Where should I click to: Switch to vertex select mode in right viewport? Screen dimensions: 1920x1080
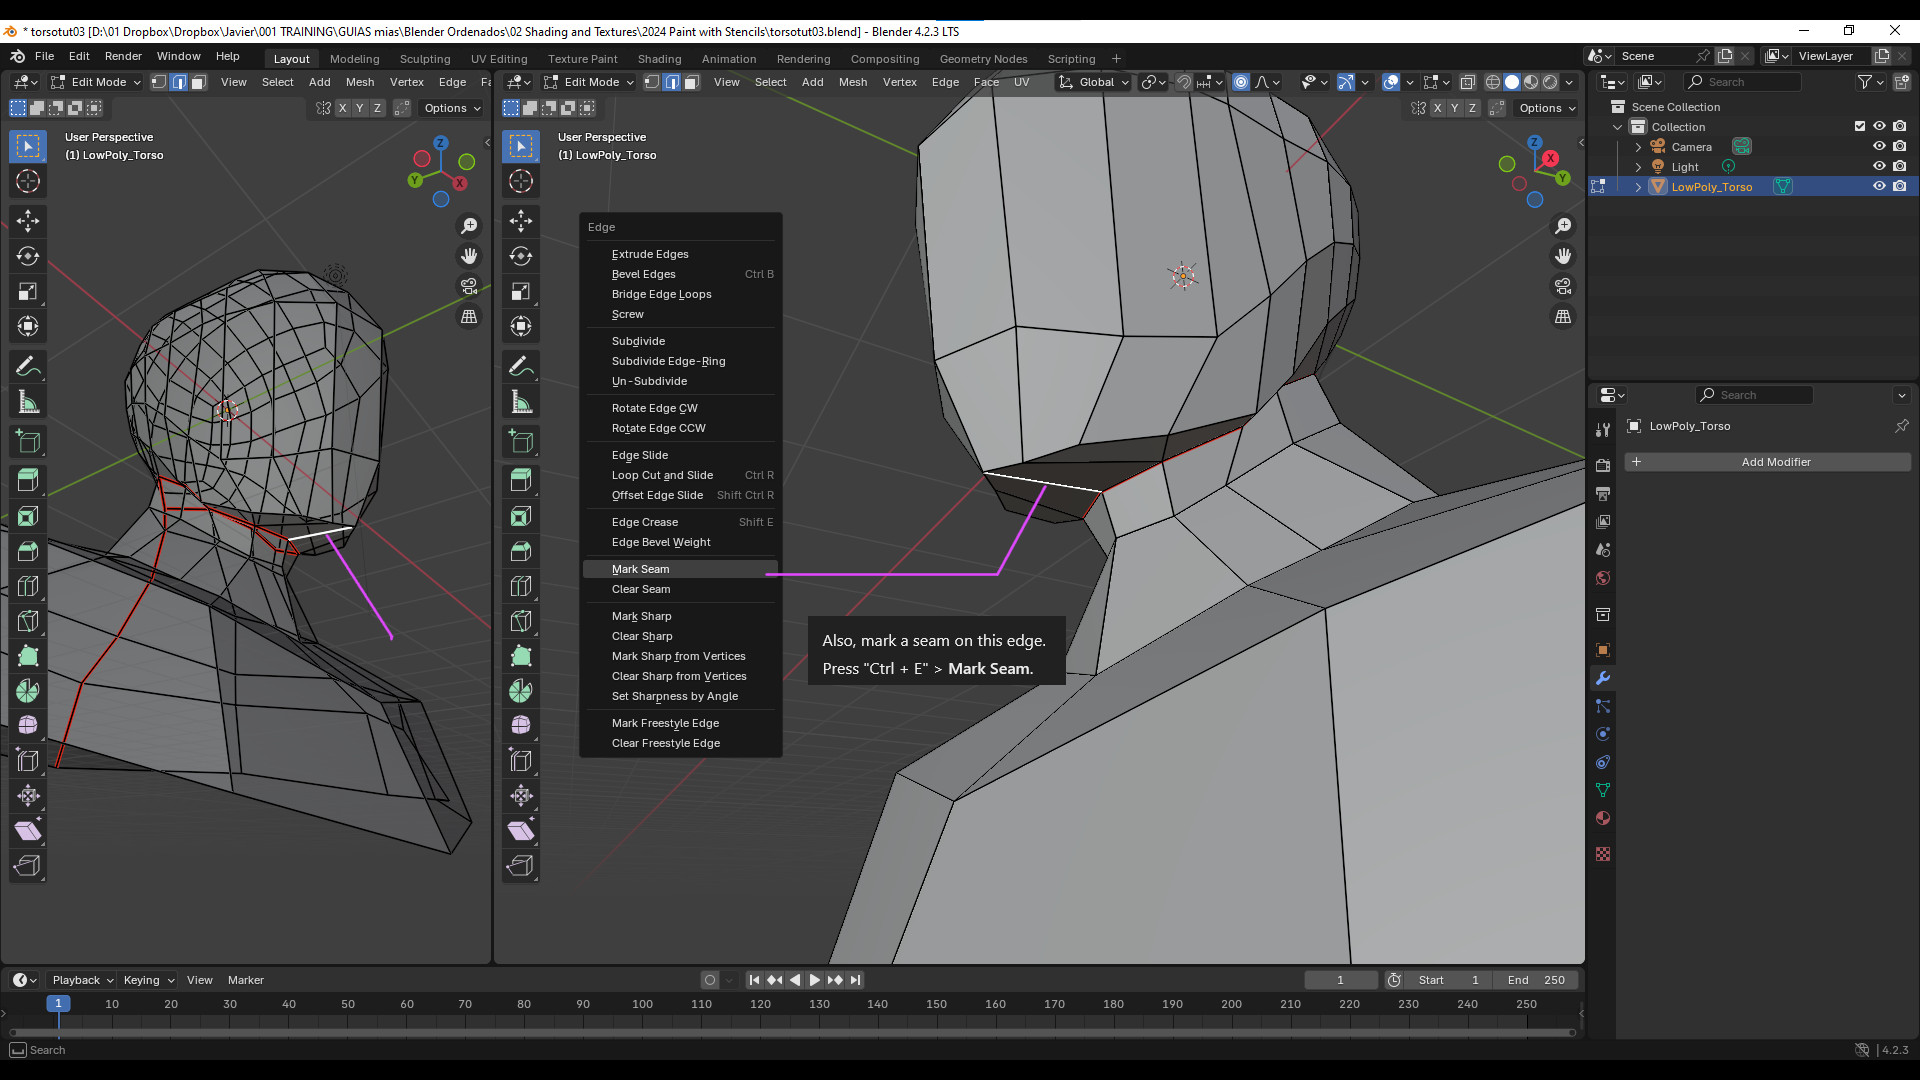pyautogui.click(x=652, y=82)
